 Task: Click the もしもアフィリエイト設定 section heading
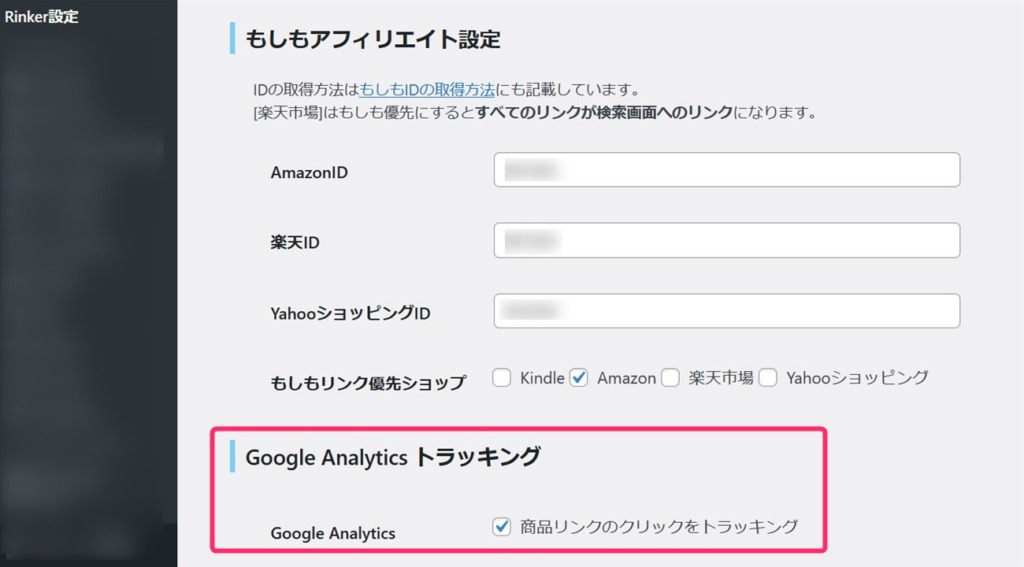click(372, 40)
